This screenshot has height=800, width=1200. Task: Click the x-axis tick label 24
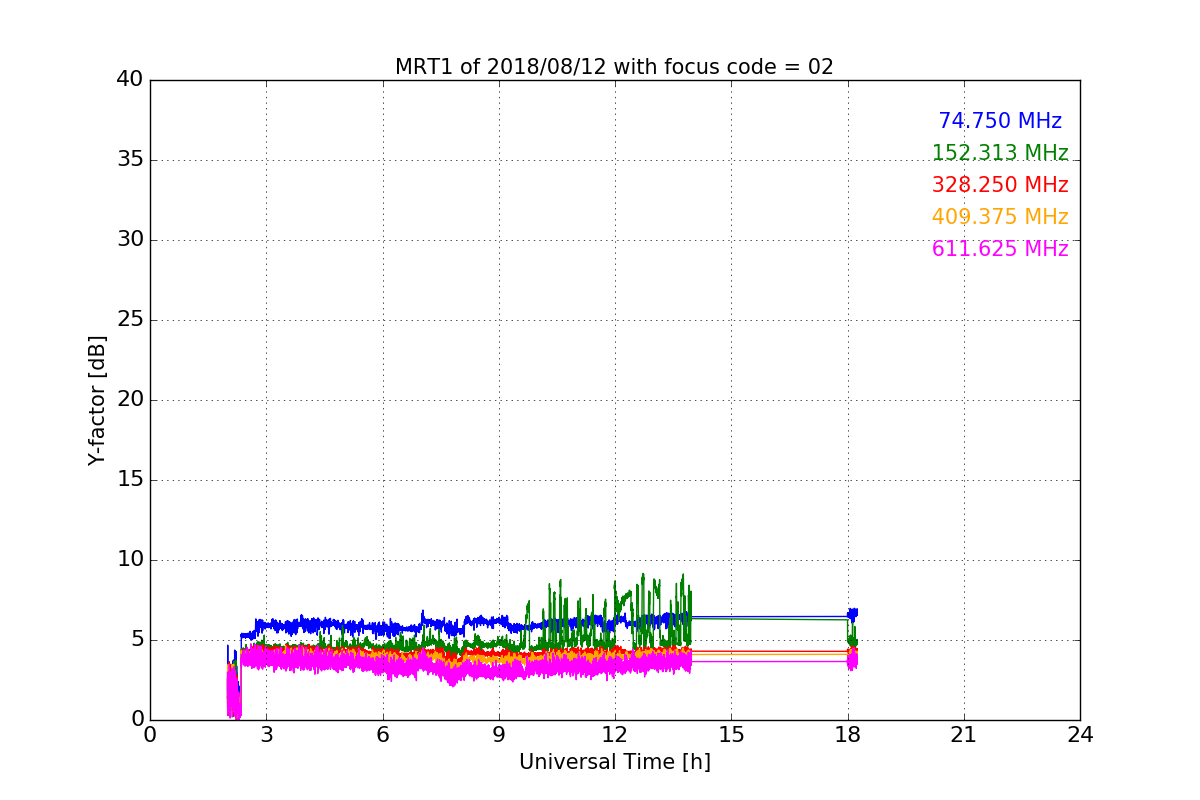(1080, 734)
